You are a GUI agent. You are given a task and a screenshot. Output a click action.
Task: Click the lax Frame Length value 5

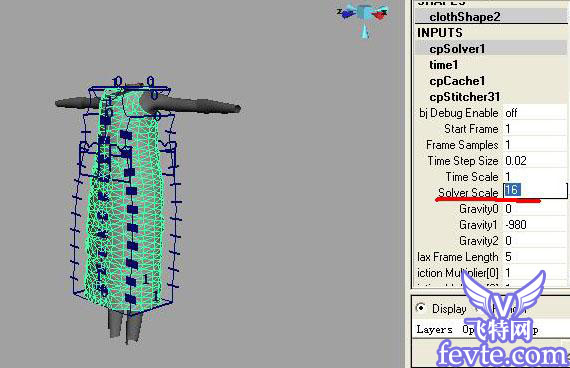pyautogui.click(x=534, y=257)
